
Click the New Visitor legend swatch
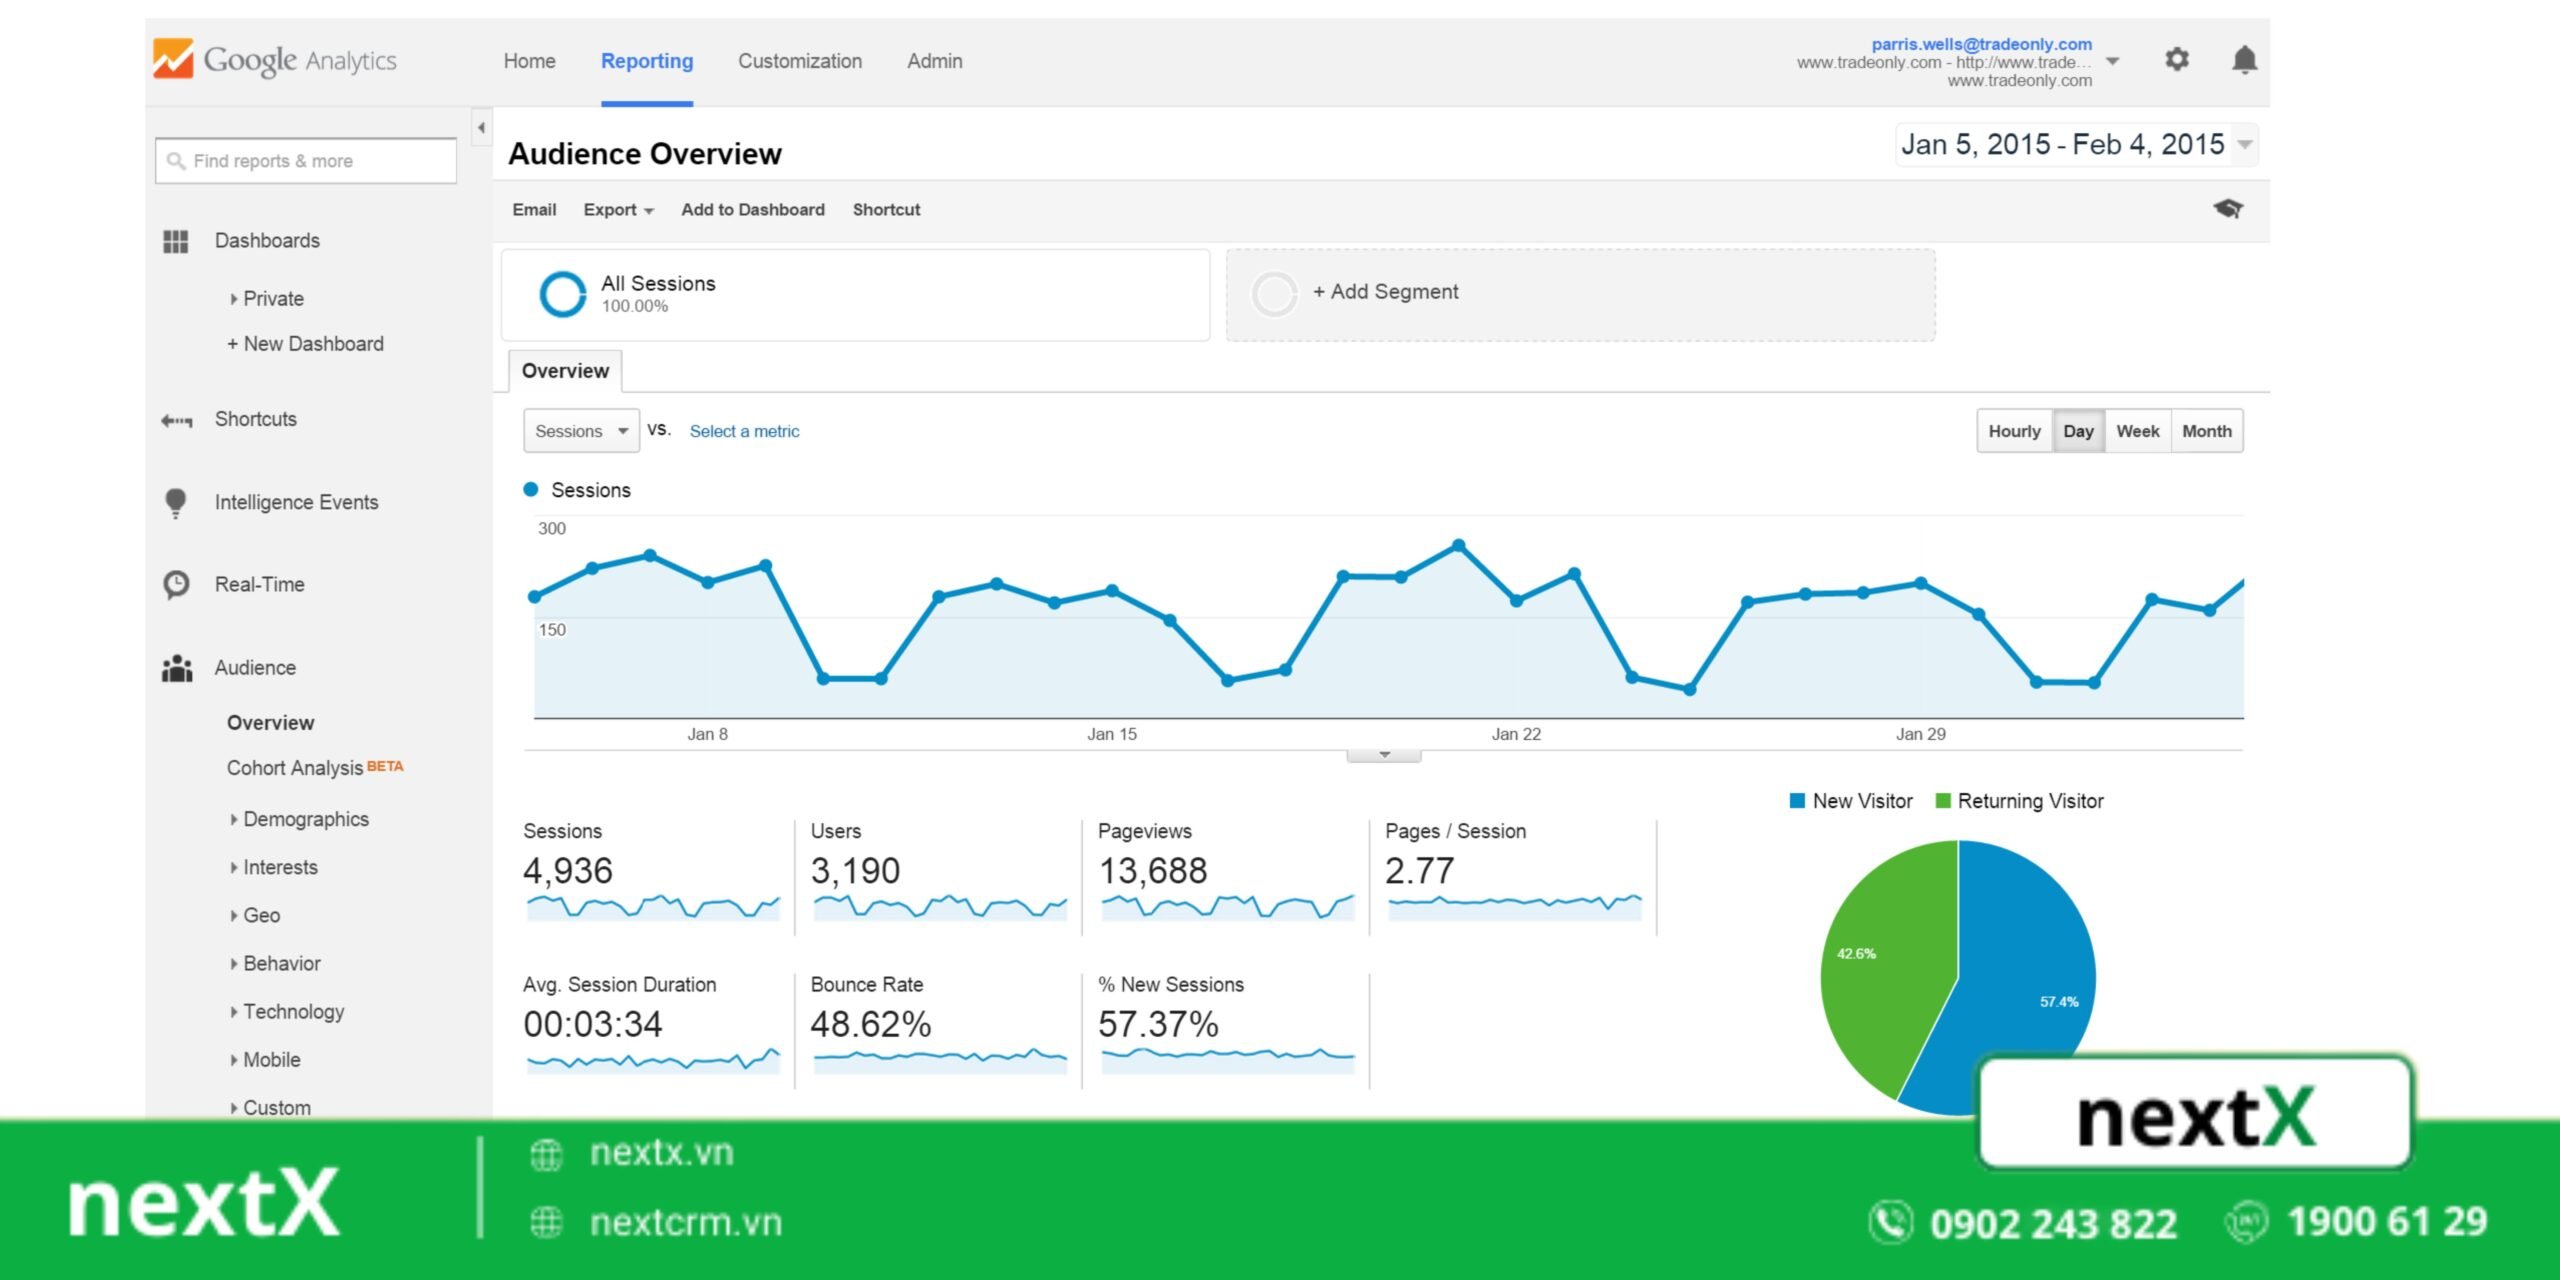(1796, 800)
